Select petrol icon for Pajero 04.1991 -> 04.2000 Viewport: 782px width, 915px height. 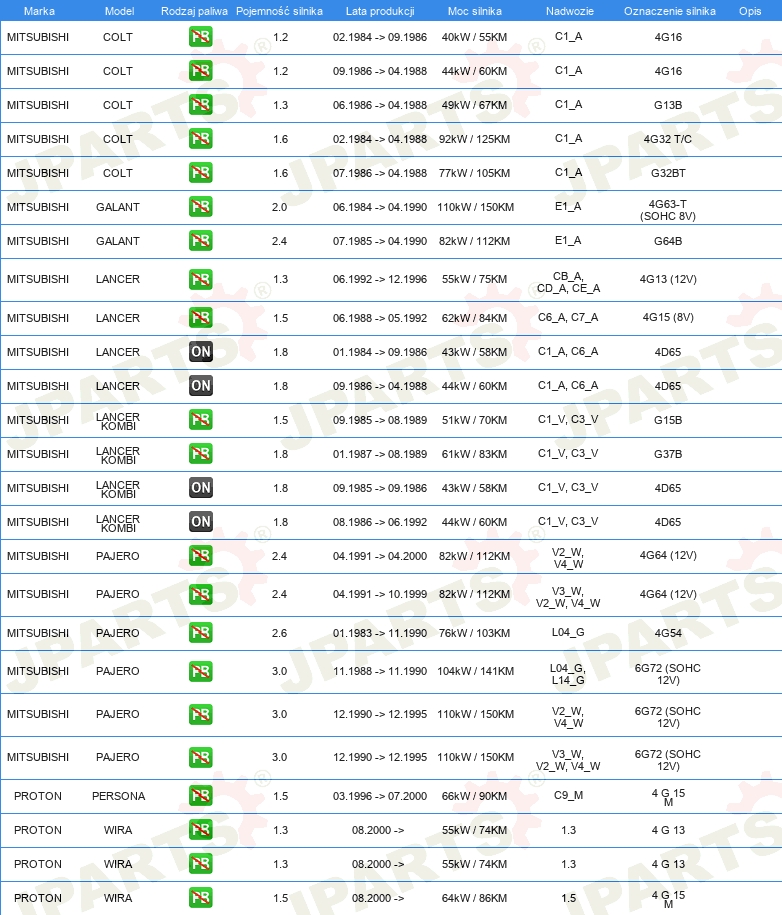pyautogui.click(x=200, y=556)
